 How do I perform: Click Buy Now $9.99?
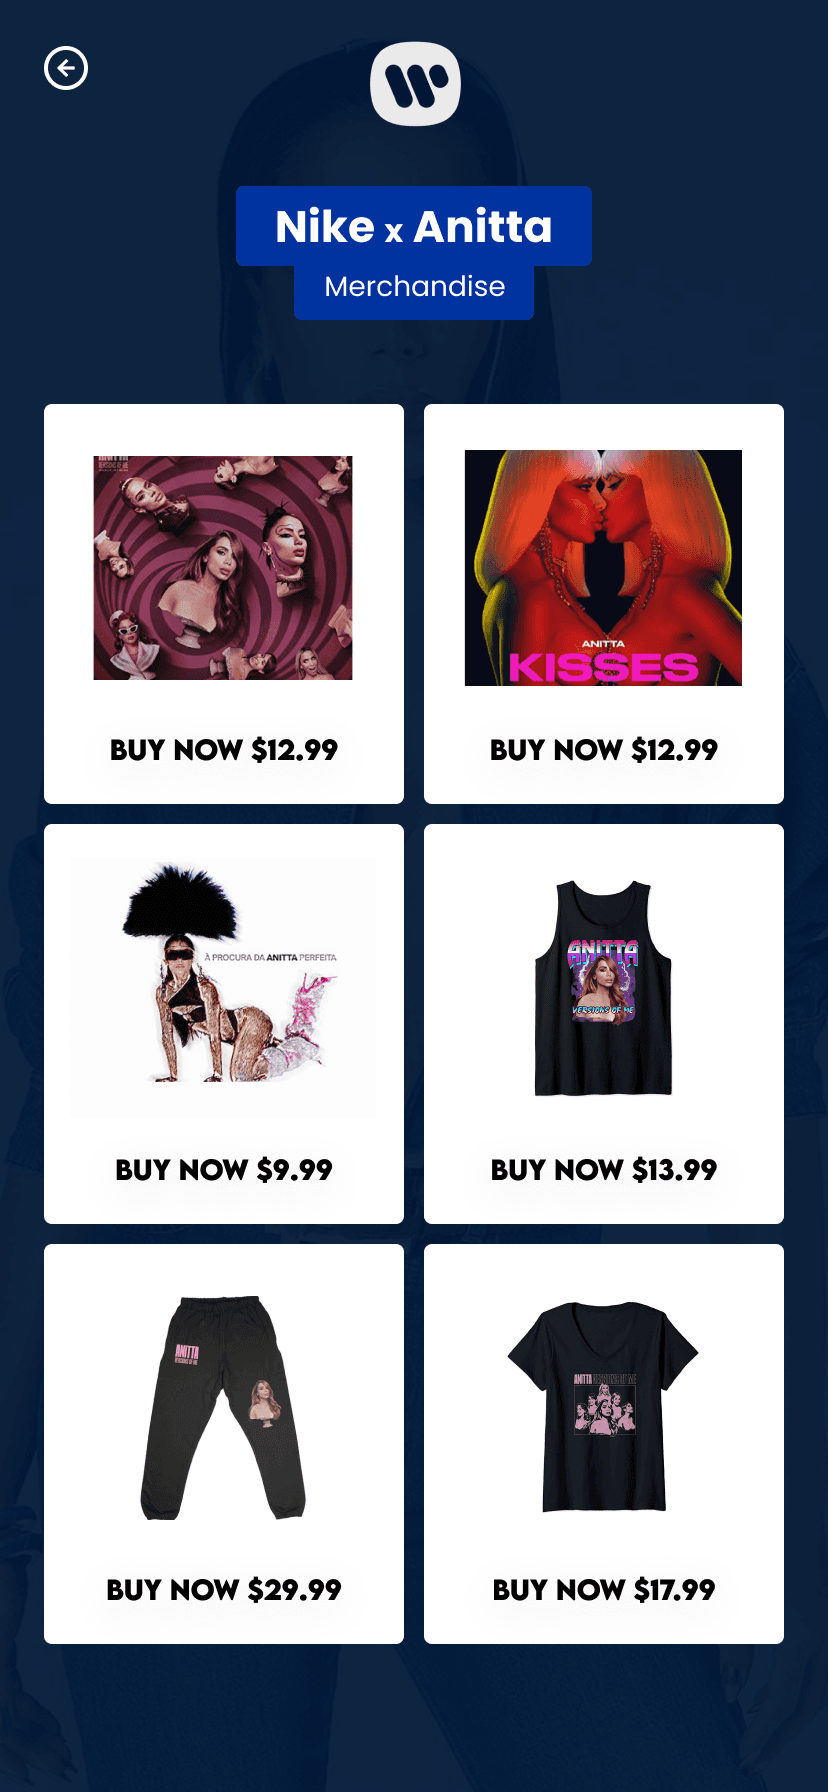pos(224,1170)
